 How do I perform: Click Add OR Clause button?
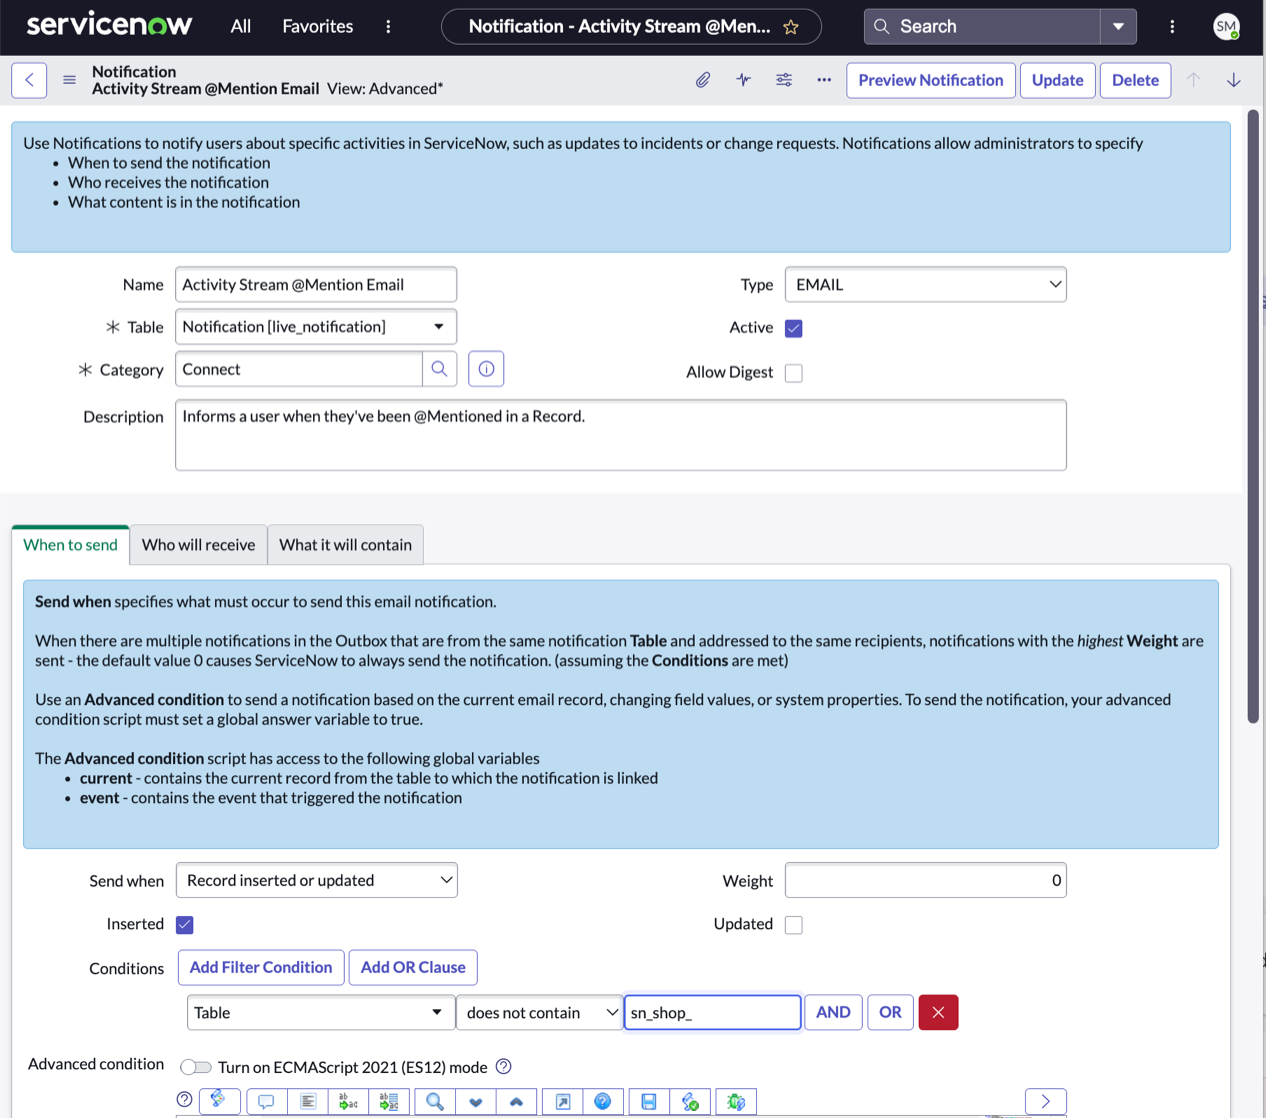coord(413,967)
